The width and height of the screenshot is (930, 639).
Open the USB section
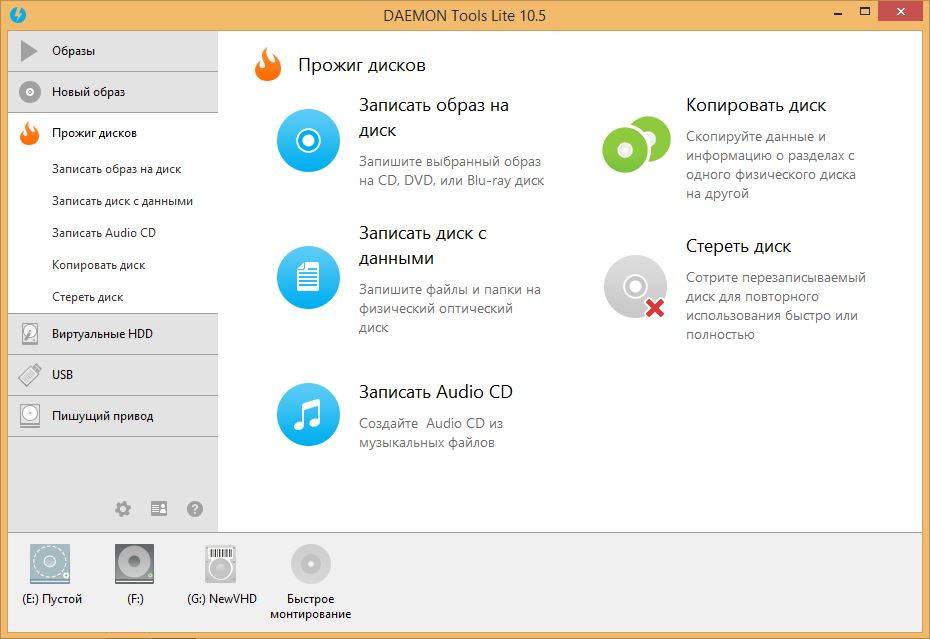click(x=113, y=375)
